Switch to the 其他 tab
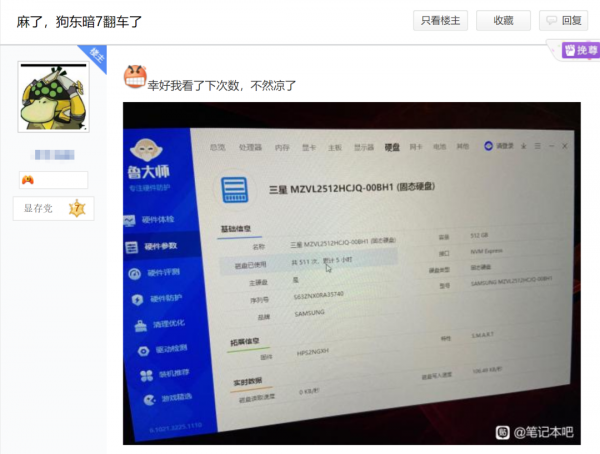Screen dimensions: 600x454 [462, 146]
